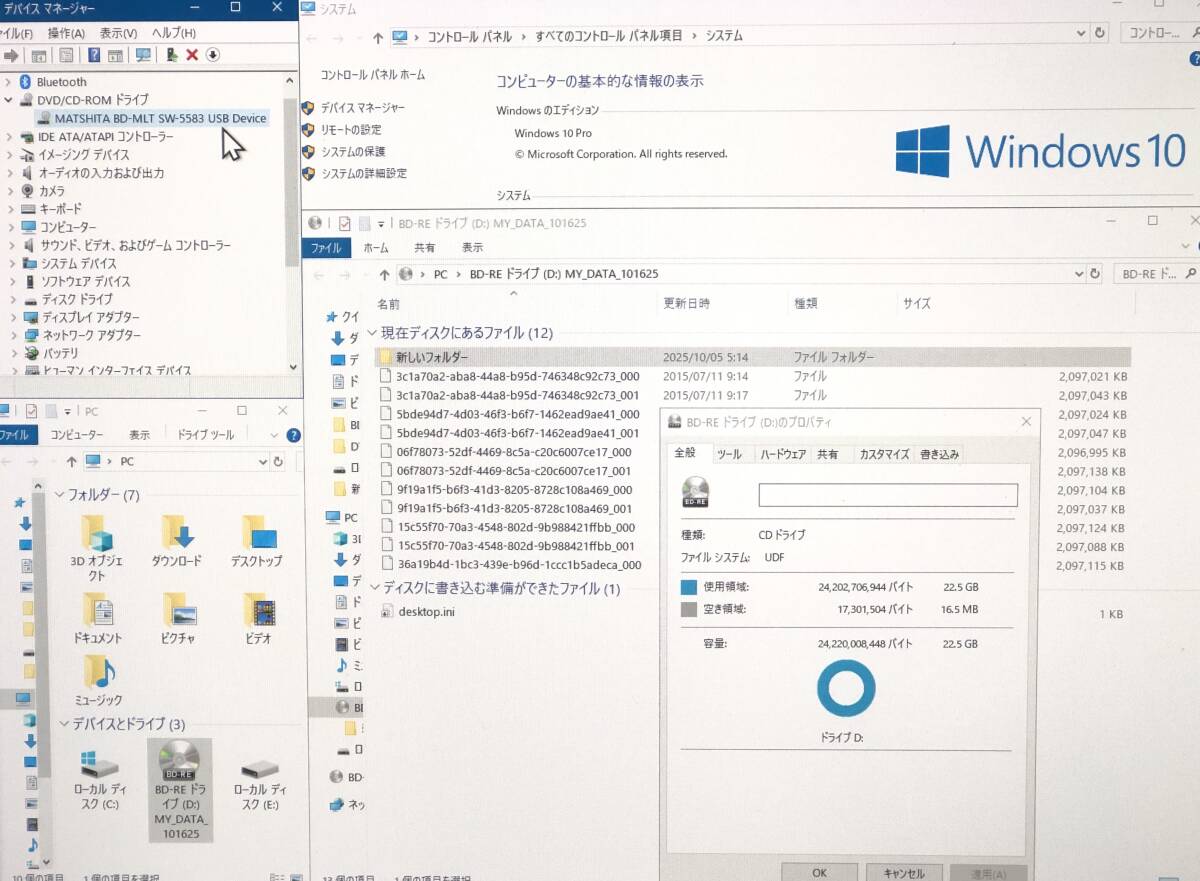Open デスクトップ folder in PC window
1200x881 pixels.
(257, 542)
